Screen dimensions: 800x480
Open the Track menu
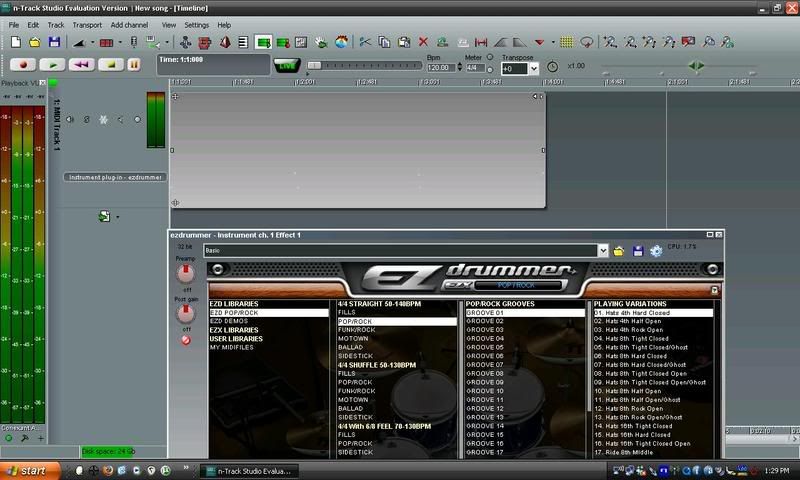point(56,25)
